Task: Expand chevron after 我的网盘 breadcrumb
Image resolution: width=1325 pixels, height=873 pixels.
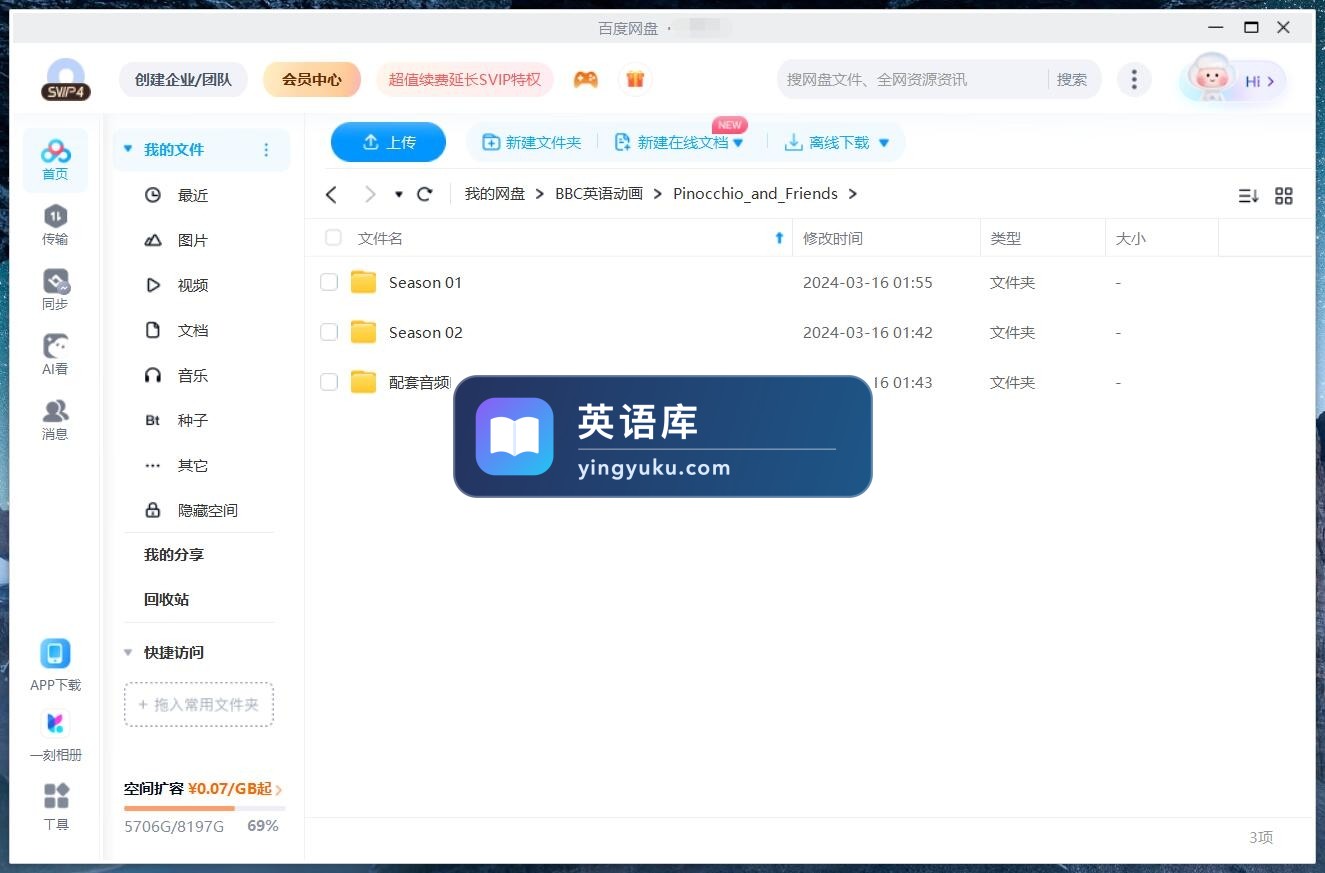Action: [x=540, y=194]
